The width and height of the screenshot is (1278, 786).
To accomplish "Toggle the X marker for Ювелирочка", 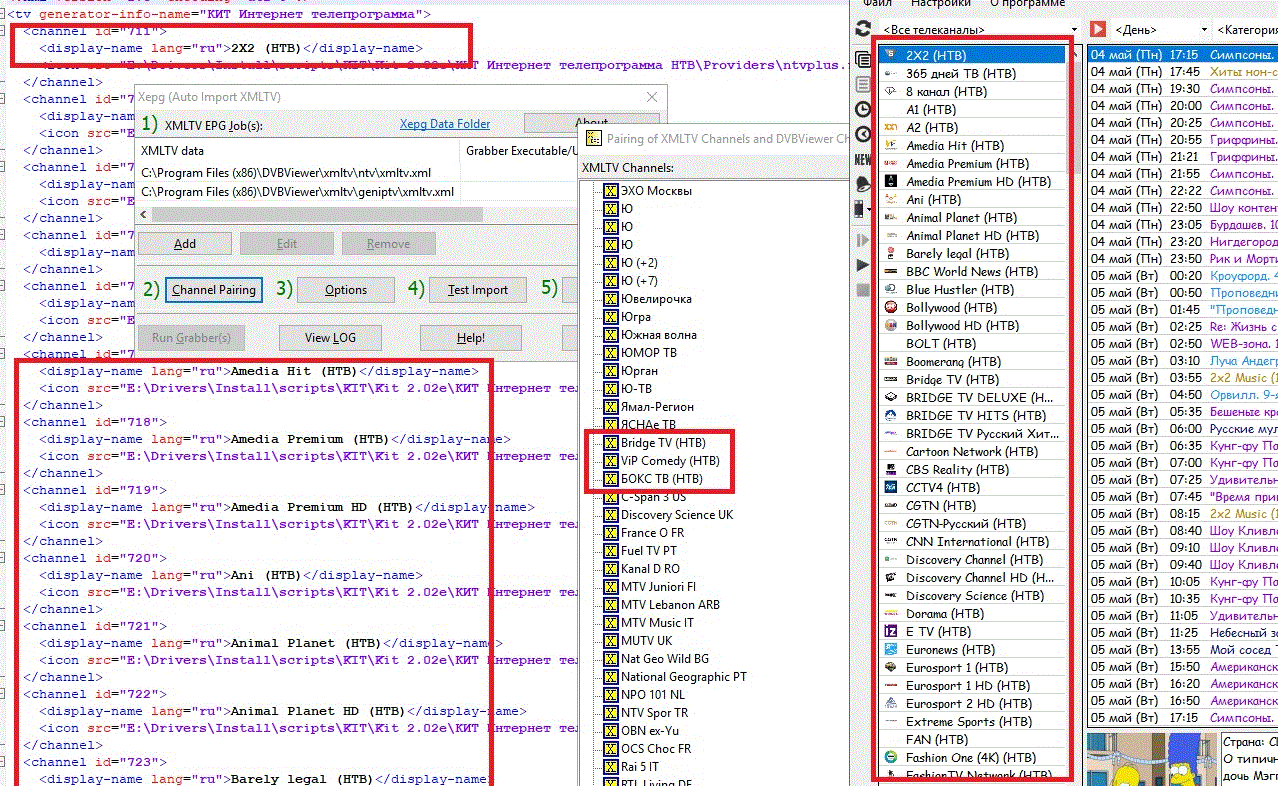I will pyautogui.click(x=610, y=299).
